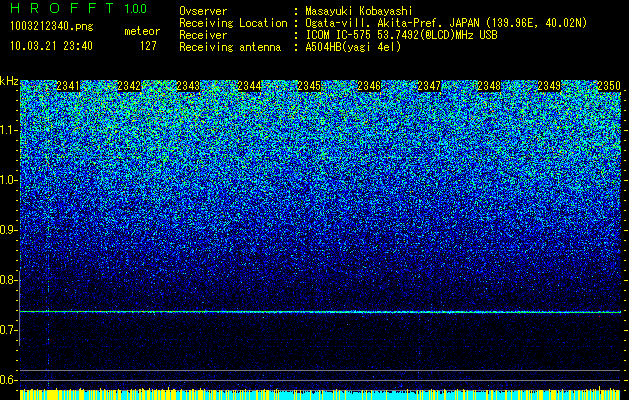Screen dimensions: 629x400
Task: Click the 2347 time marker
Action: click(x=429, y=86)
